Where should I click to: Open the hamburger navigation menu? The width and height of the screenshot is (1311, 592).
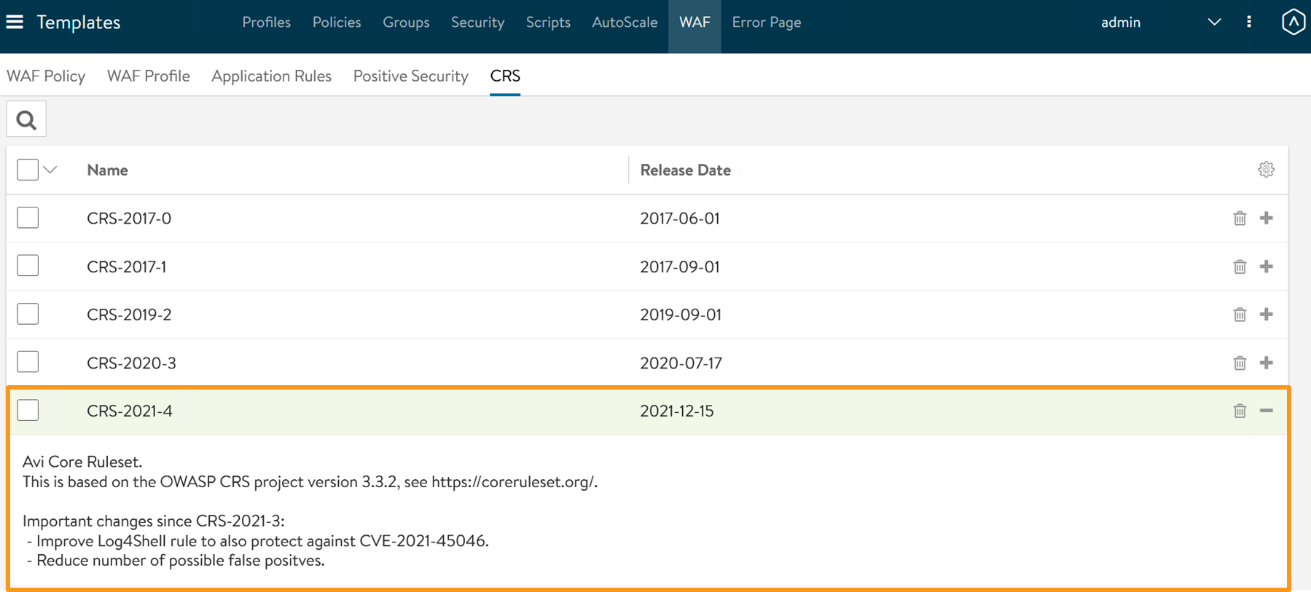coord(15,22)
